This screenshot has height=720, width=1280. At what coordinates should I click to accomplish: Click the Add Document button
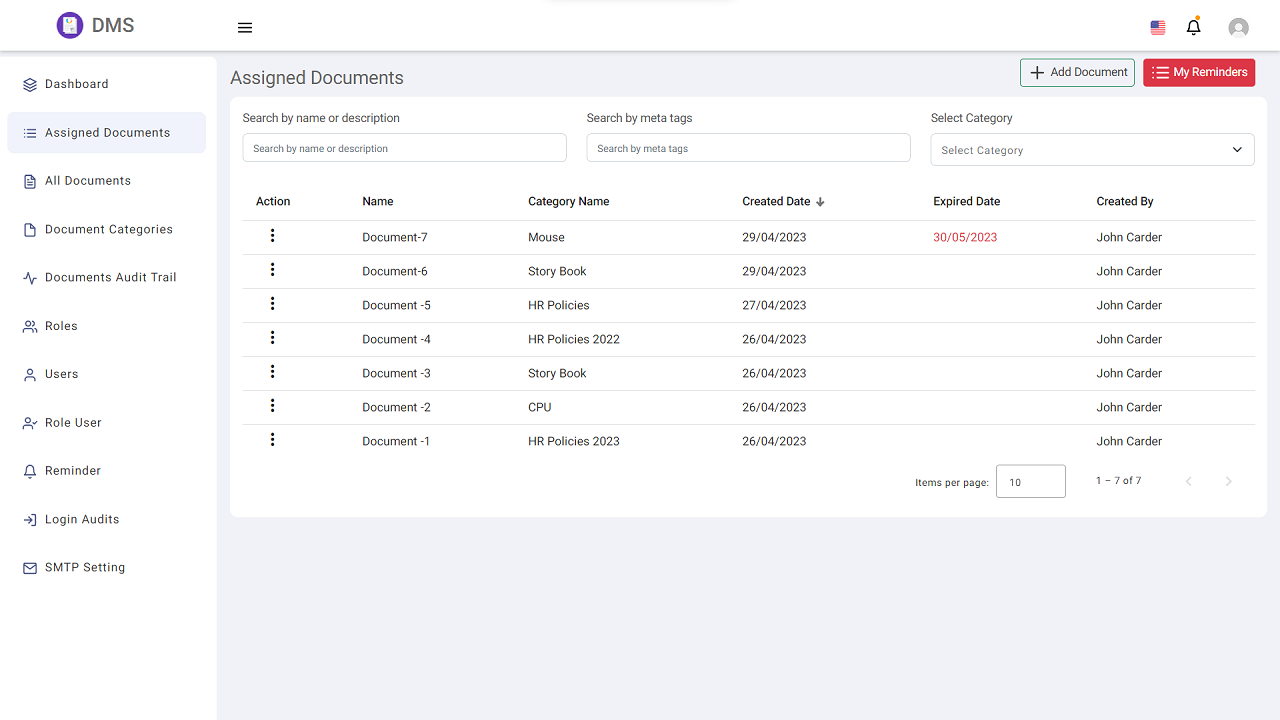click(x=1077, y=72)
